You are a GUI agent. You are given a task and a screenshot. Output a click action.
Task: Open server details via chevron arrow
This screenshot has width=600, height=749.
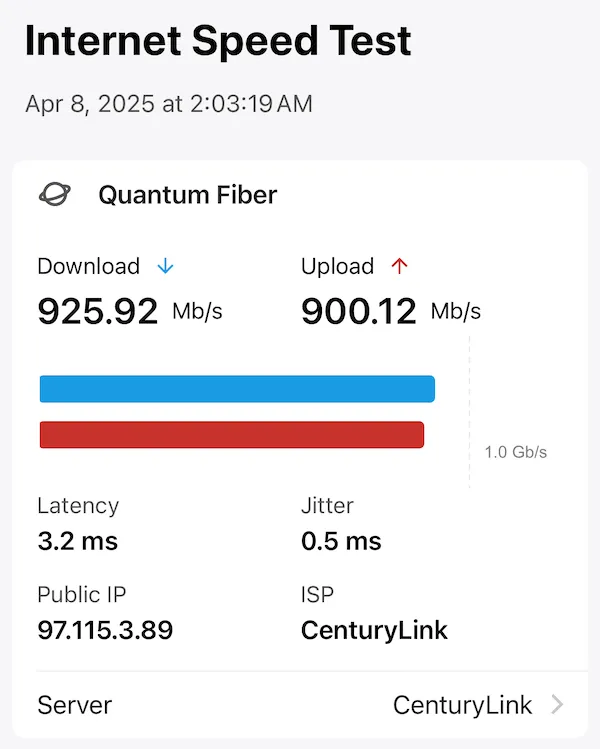pyautogui.click(x=557, y=705)
